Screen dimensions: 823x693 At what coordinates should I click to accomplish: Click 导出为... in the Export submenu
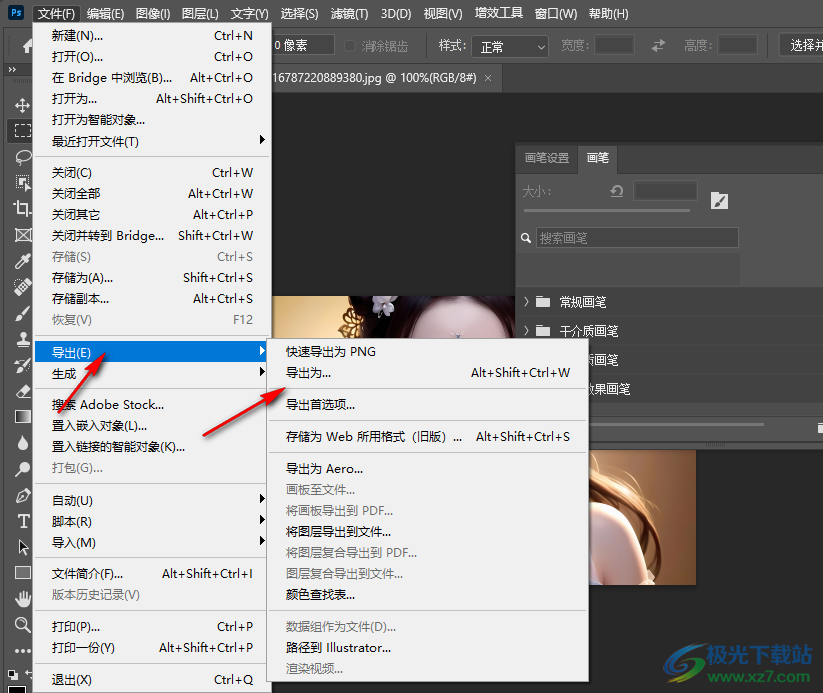(x=307, y=373)
